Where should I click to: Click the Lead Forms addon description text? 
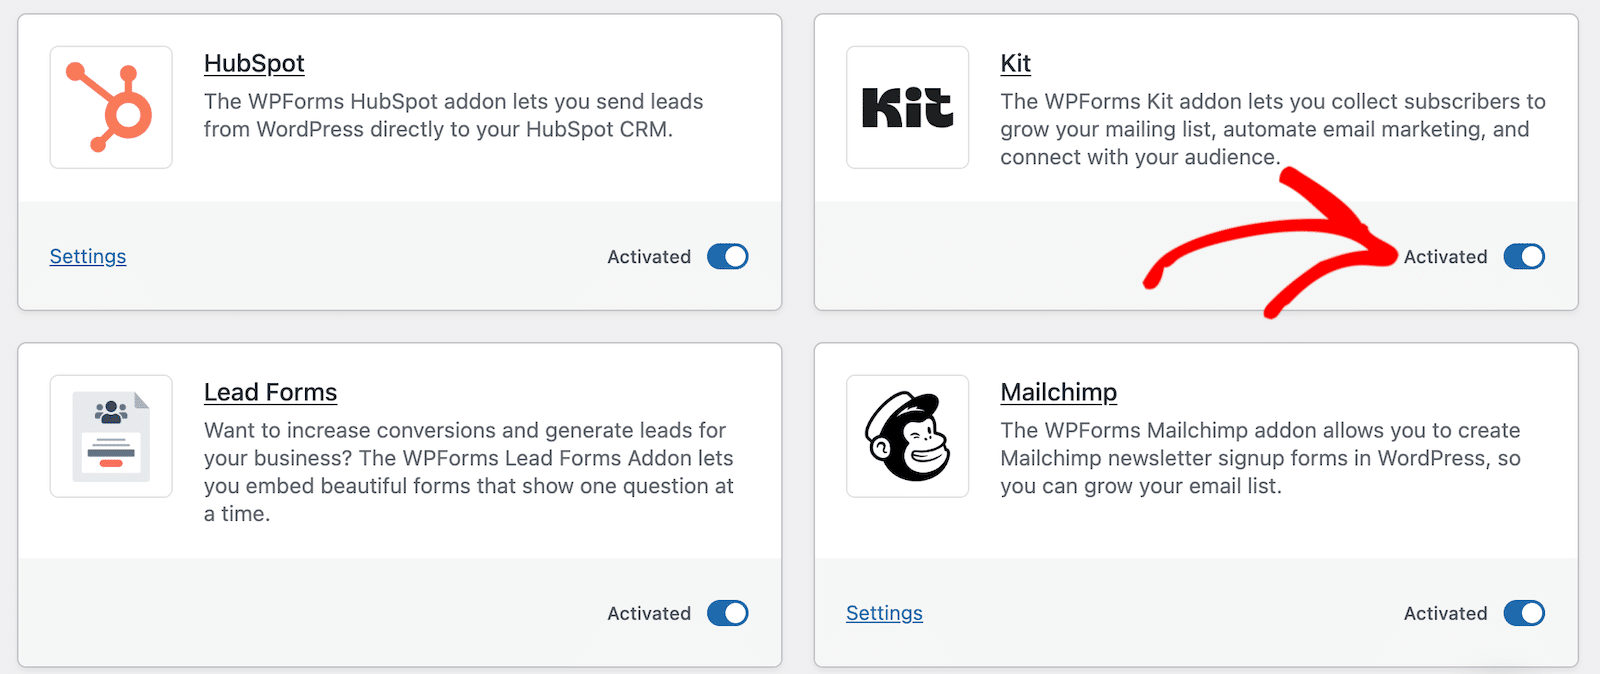point(468,472)
